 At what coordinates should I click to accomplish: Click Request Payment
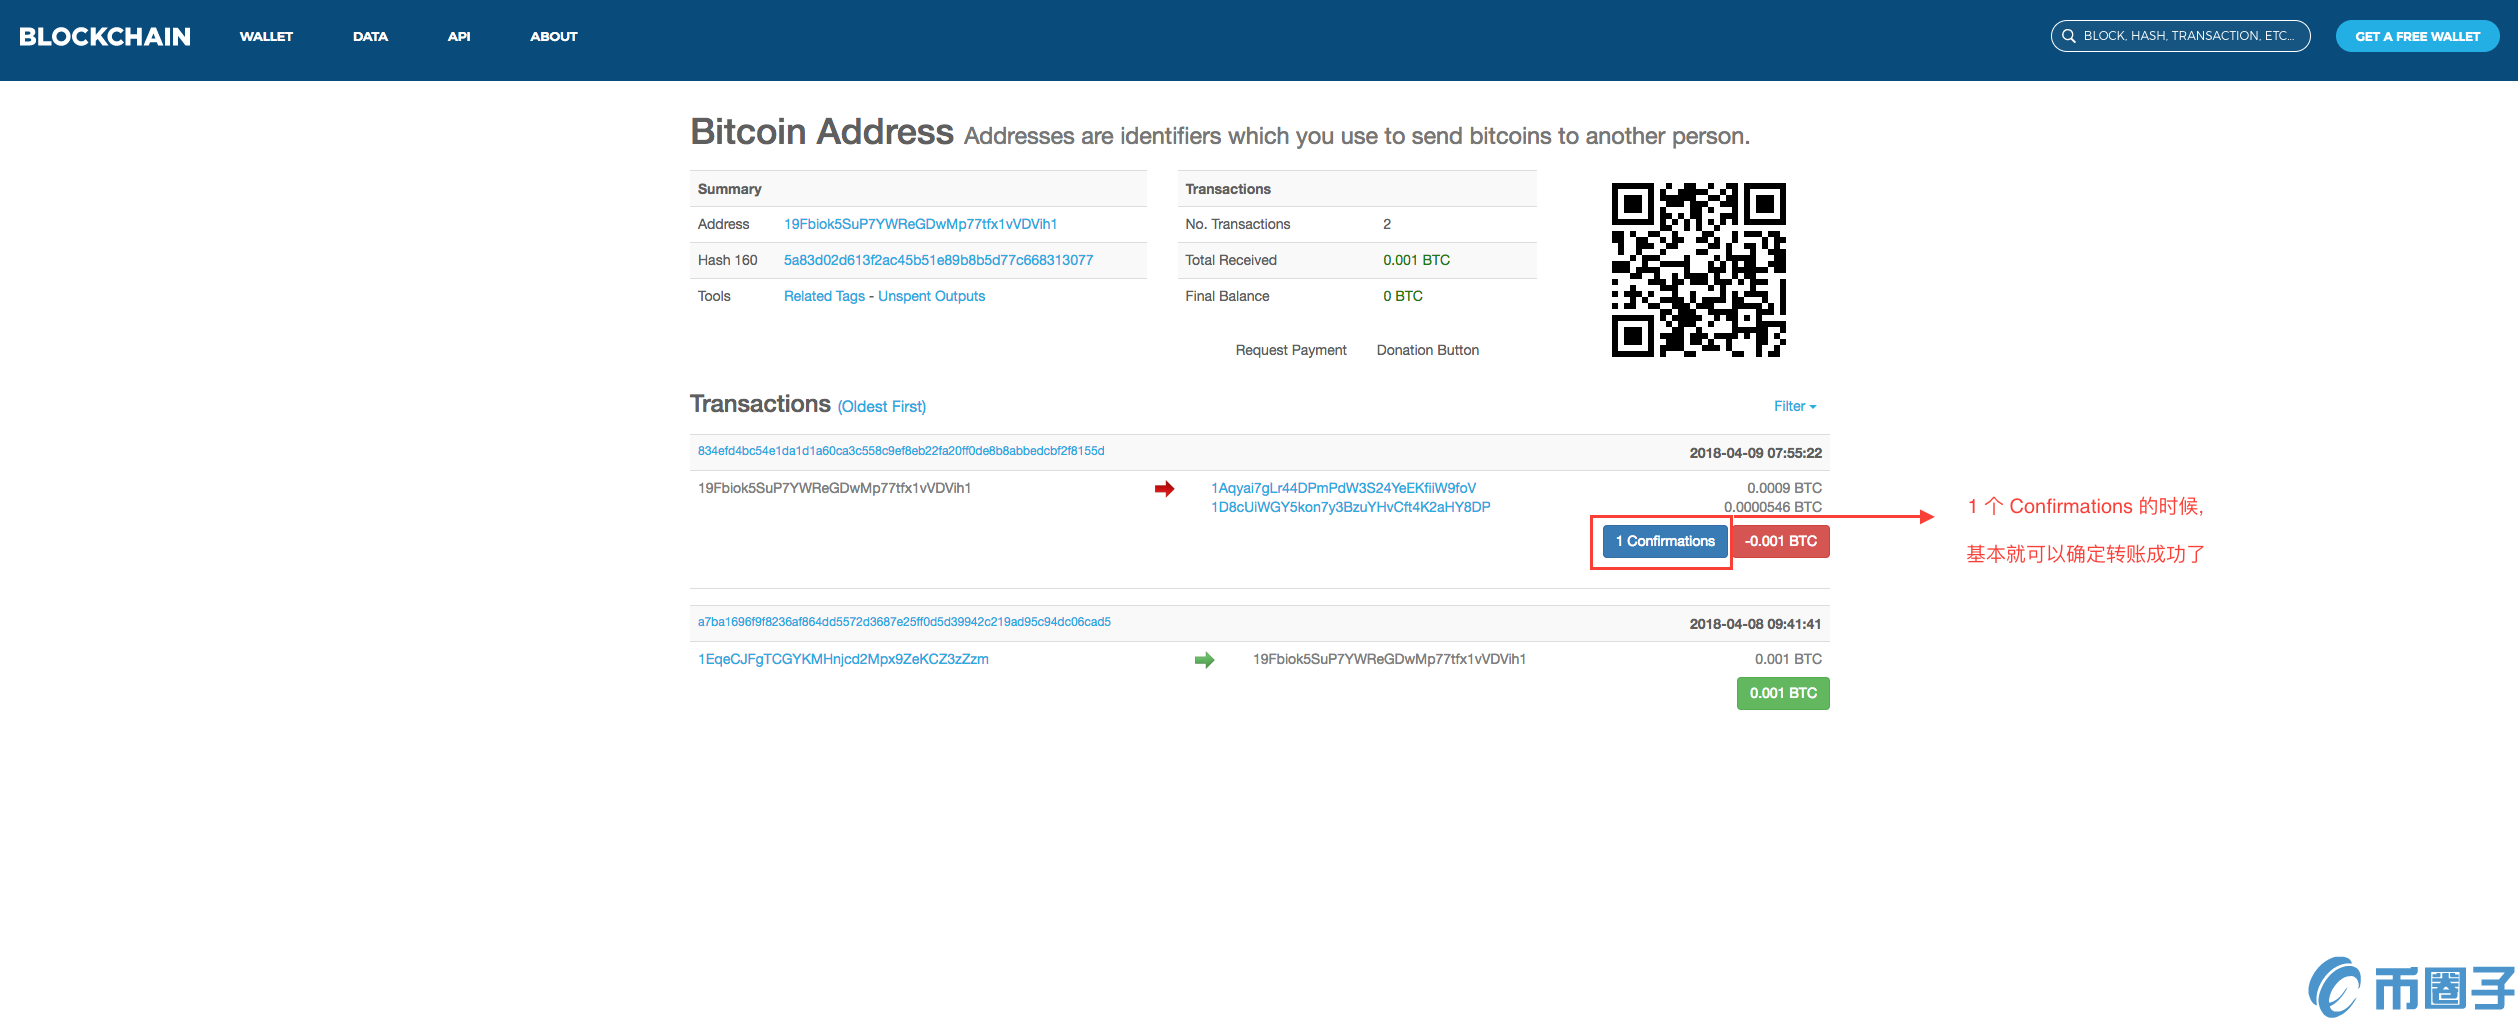[1291, 350]
